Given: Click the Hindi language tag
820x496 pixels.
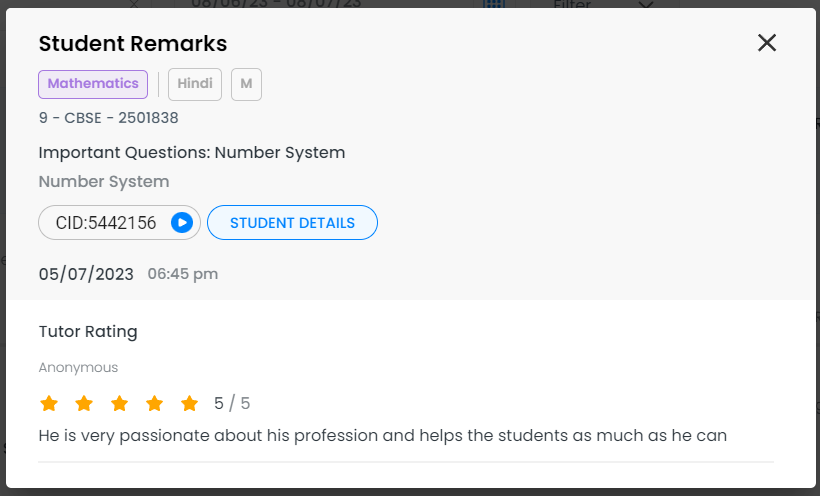Looking at the screenshot, I should [195, 84].
